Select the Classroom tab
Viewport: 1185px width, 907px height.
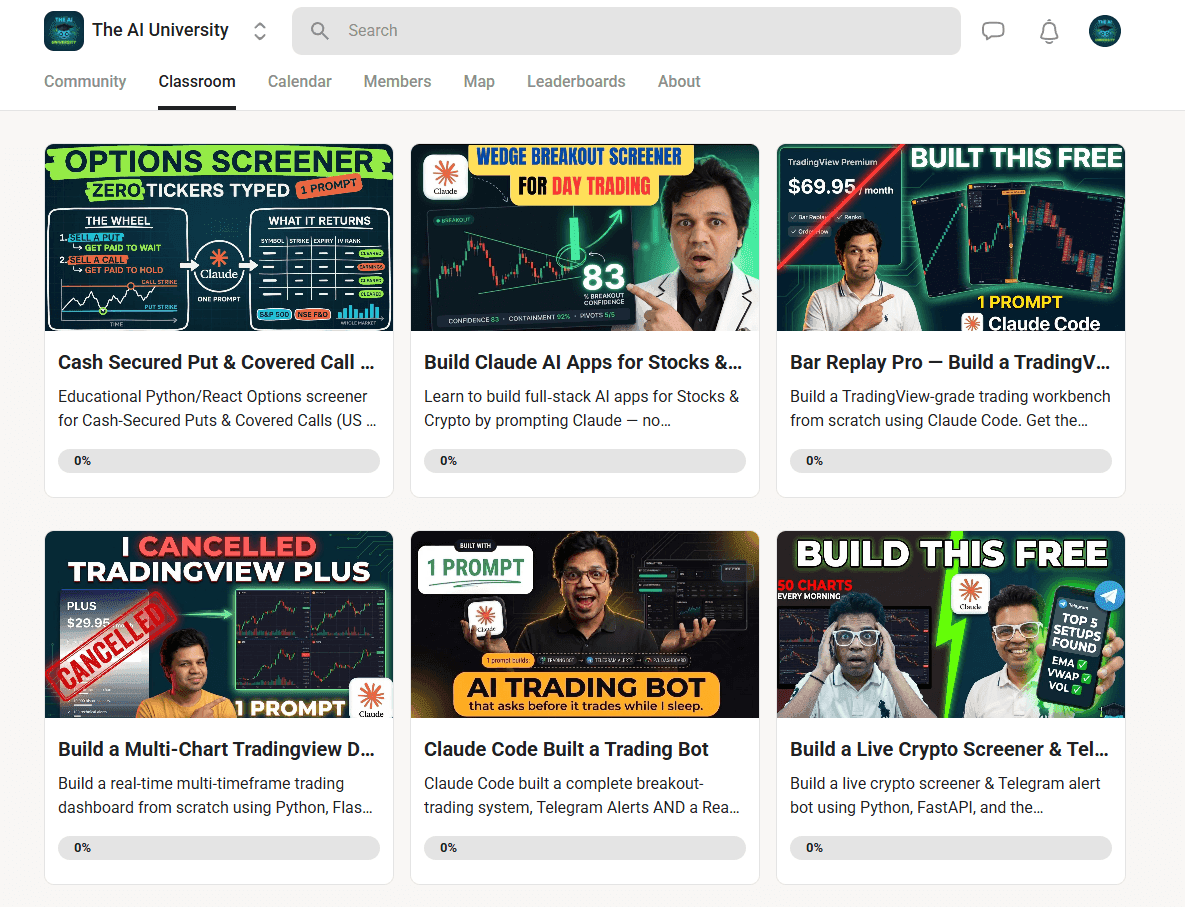pyautogui.click(x=196, y=82)
